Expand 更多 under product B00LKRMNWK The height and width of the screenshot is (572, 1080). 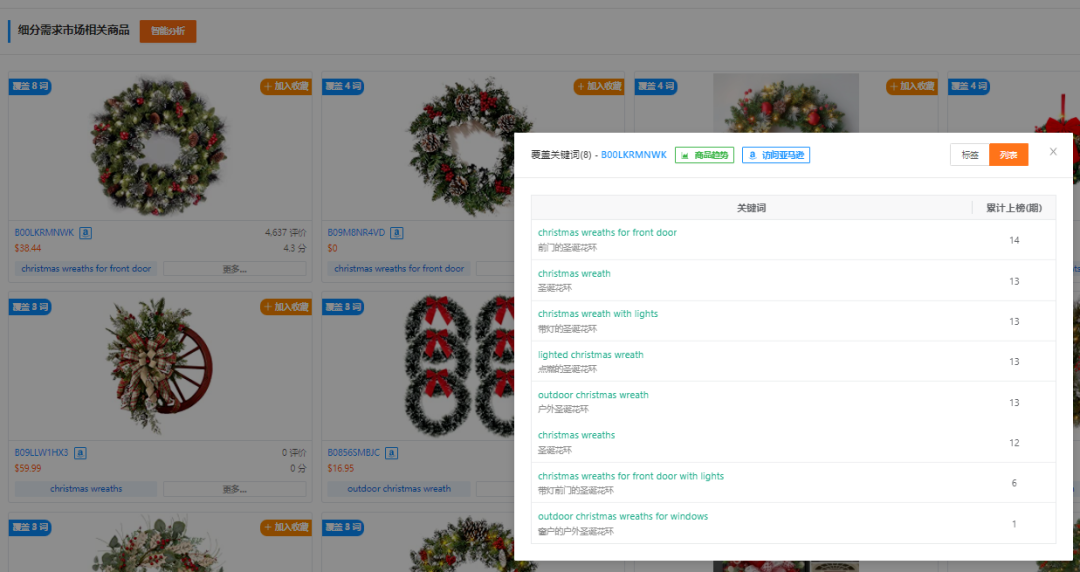point(235,269)
